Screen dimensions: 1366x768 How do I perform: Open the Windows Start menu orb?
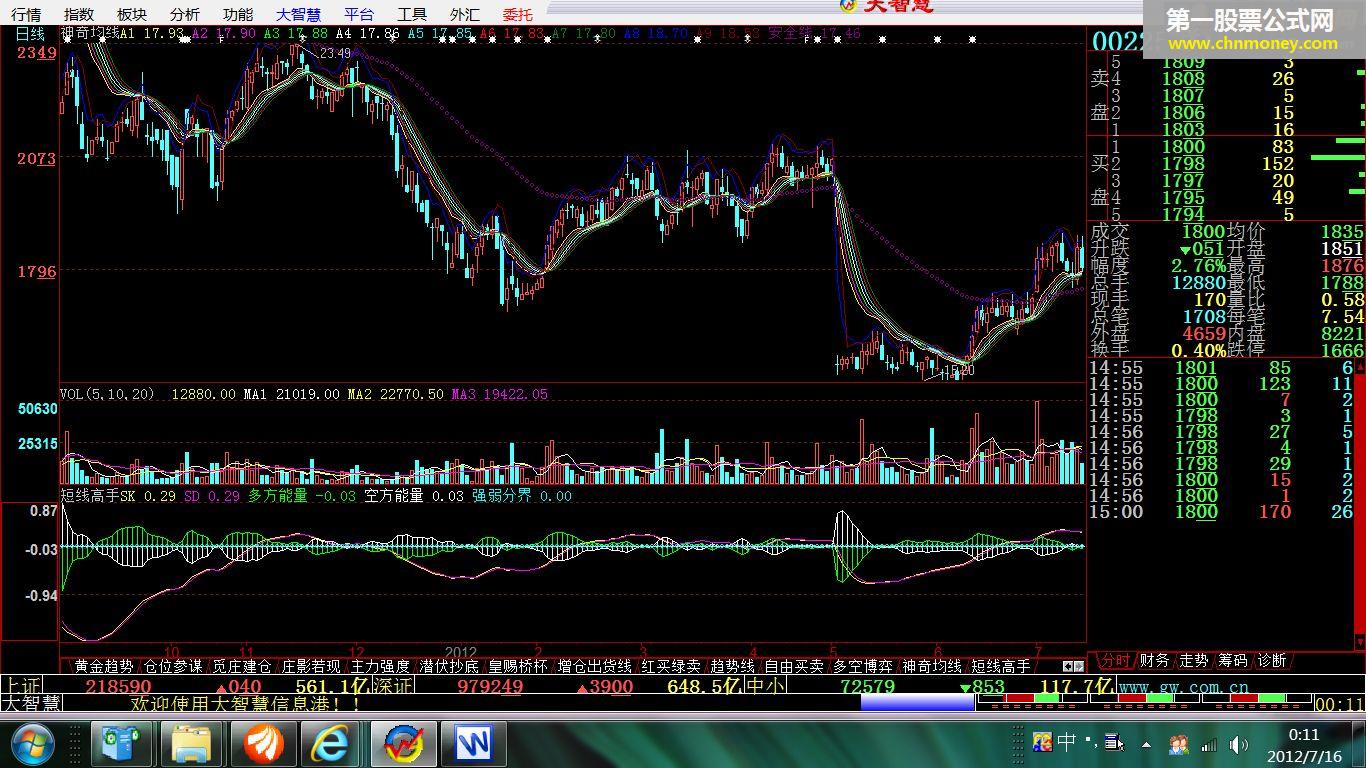pos(34,743)
